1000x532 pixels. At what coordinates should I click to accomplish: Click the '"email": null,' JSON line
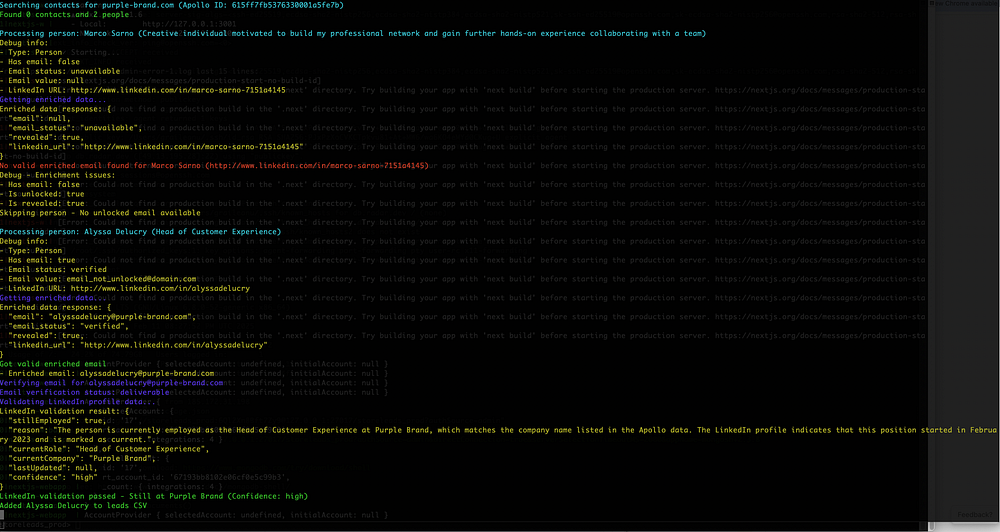click(39, 118)
